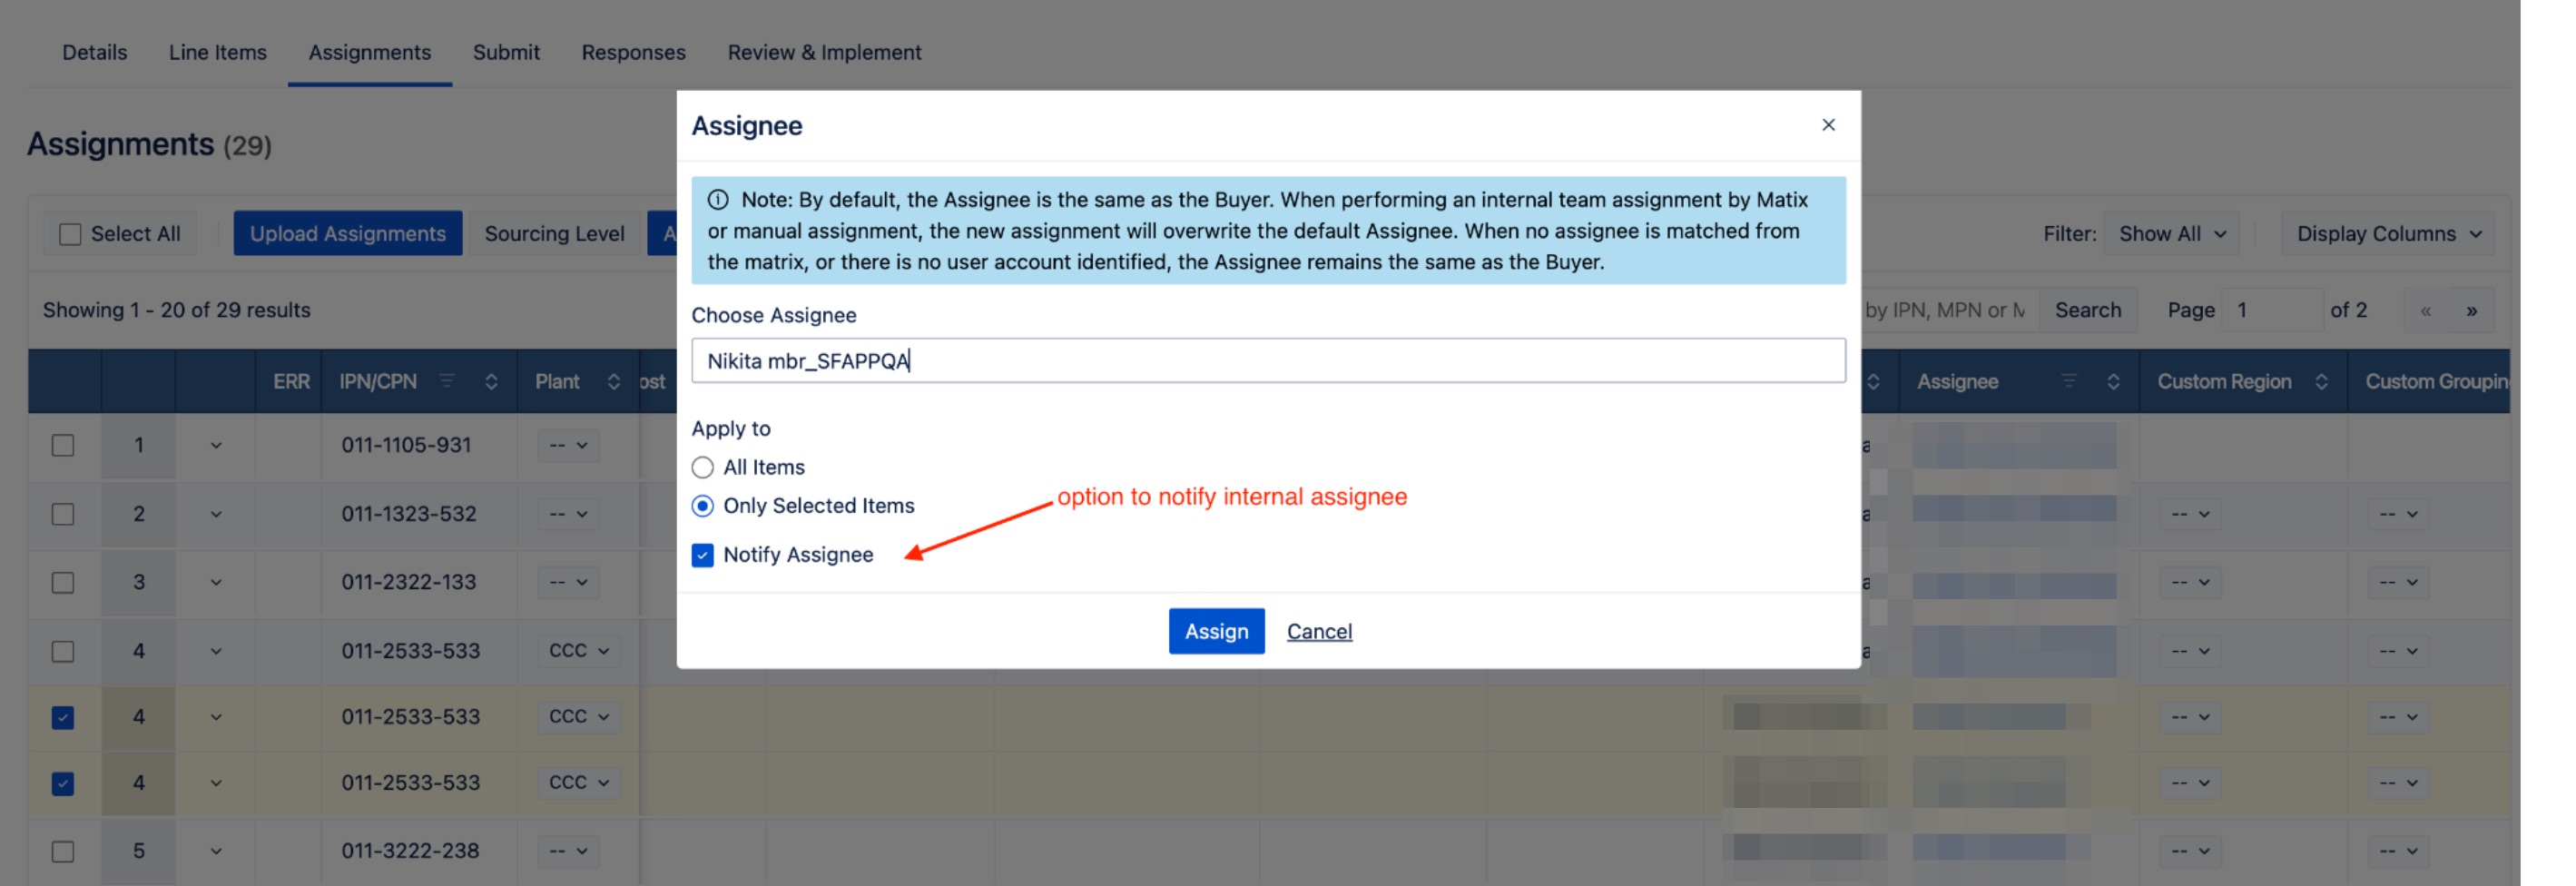Image resolution: width=2576 pixels, height=886 pixels.
Task: Switch to the Submit tab
Action: coord(506,52)
